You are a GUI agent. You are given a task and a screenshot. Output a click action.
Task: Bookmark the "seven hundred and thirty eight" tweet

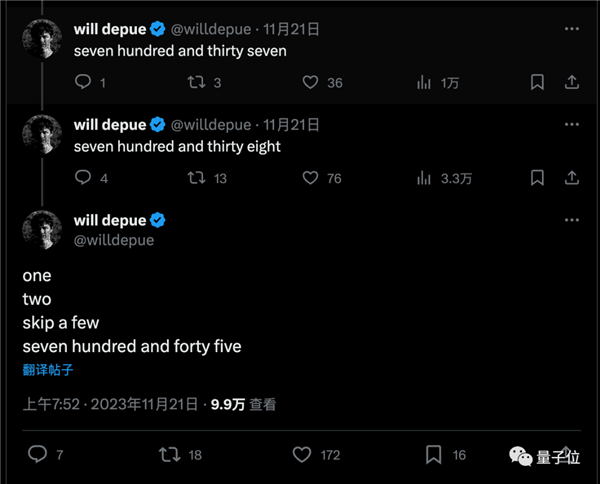pos(537,178)
